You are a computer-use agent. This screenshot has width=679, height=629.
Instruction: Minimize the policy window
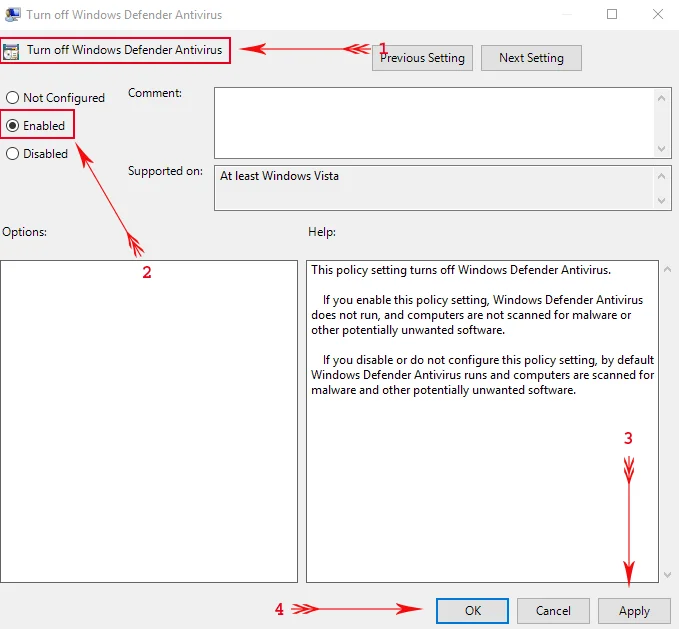567,14
